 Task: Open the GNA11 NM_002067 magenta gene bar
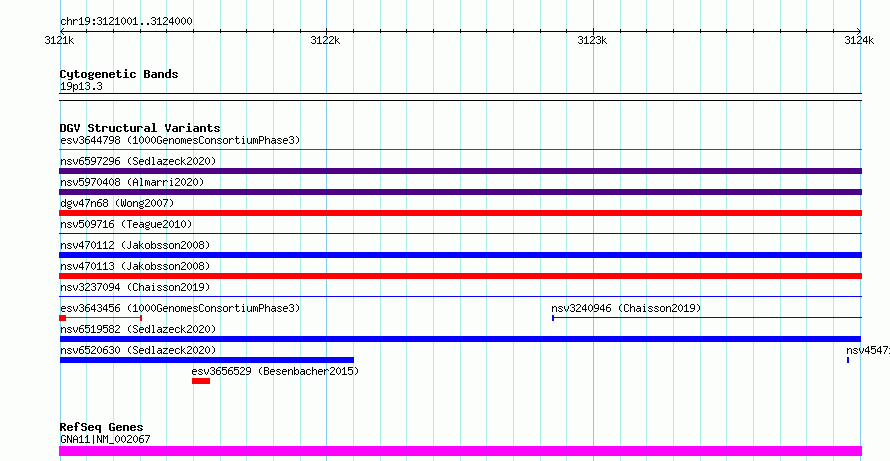[x=460, y=451]
